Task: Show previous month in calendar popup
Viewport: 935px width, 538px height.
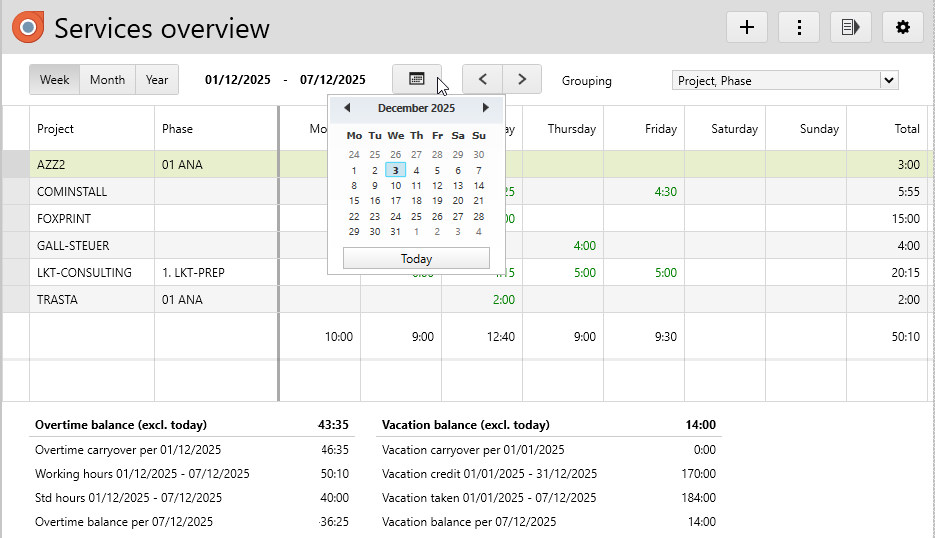Action: tap(347, 108)
